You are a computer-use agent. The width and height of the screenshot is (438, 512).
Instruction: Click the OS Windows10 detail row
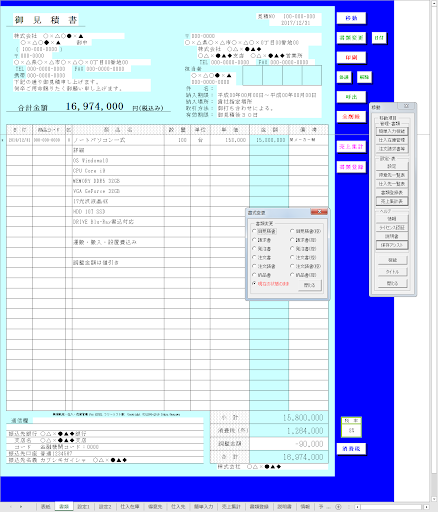click(118, 160)
